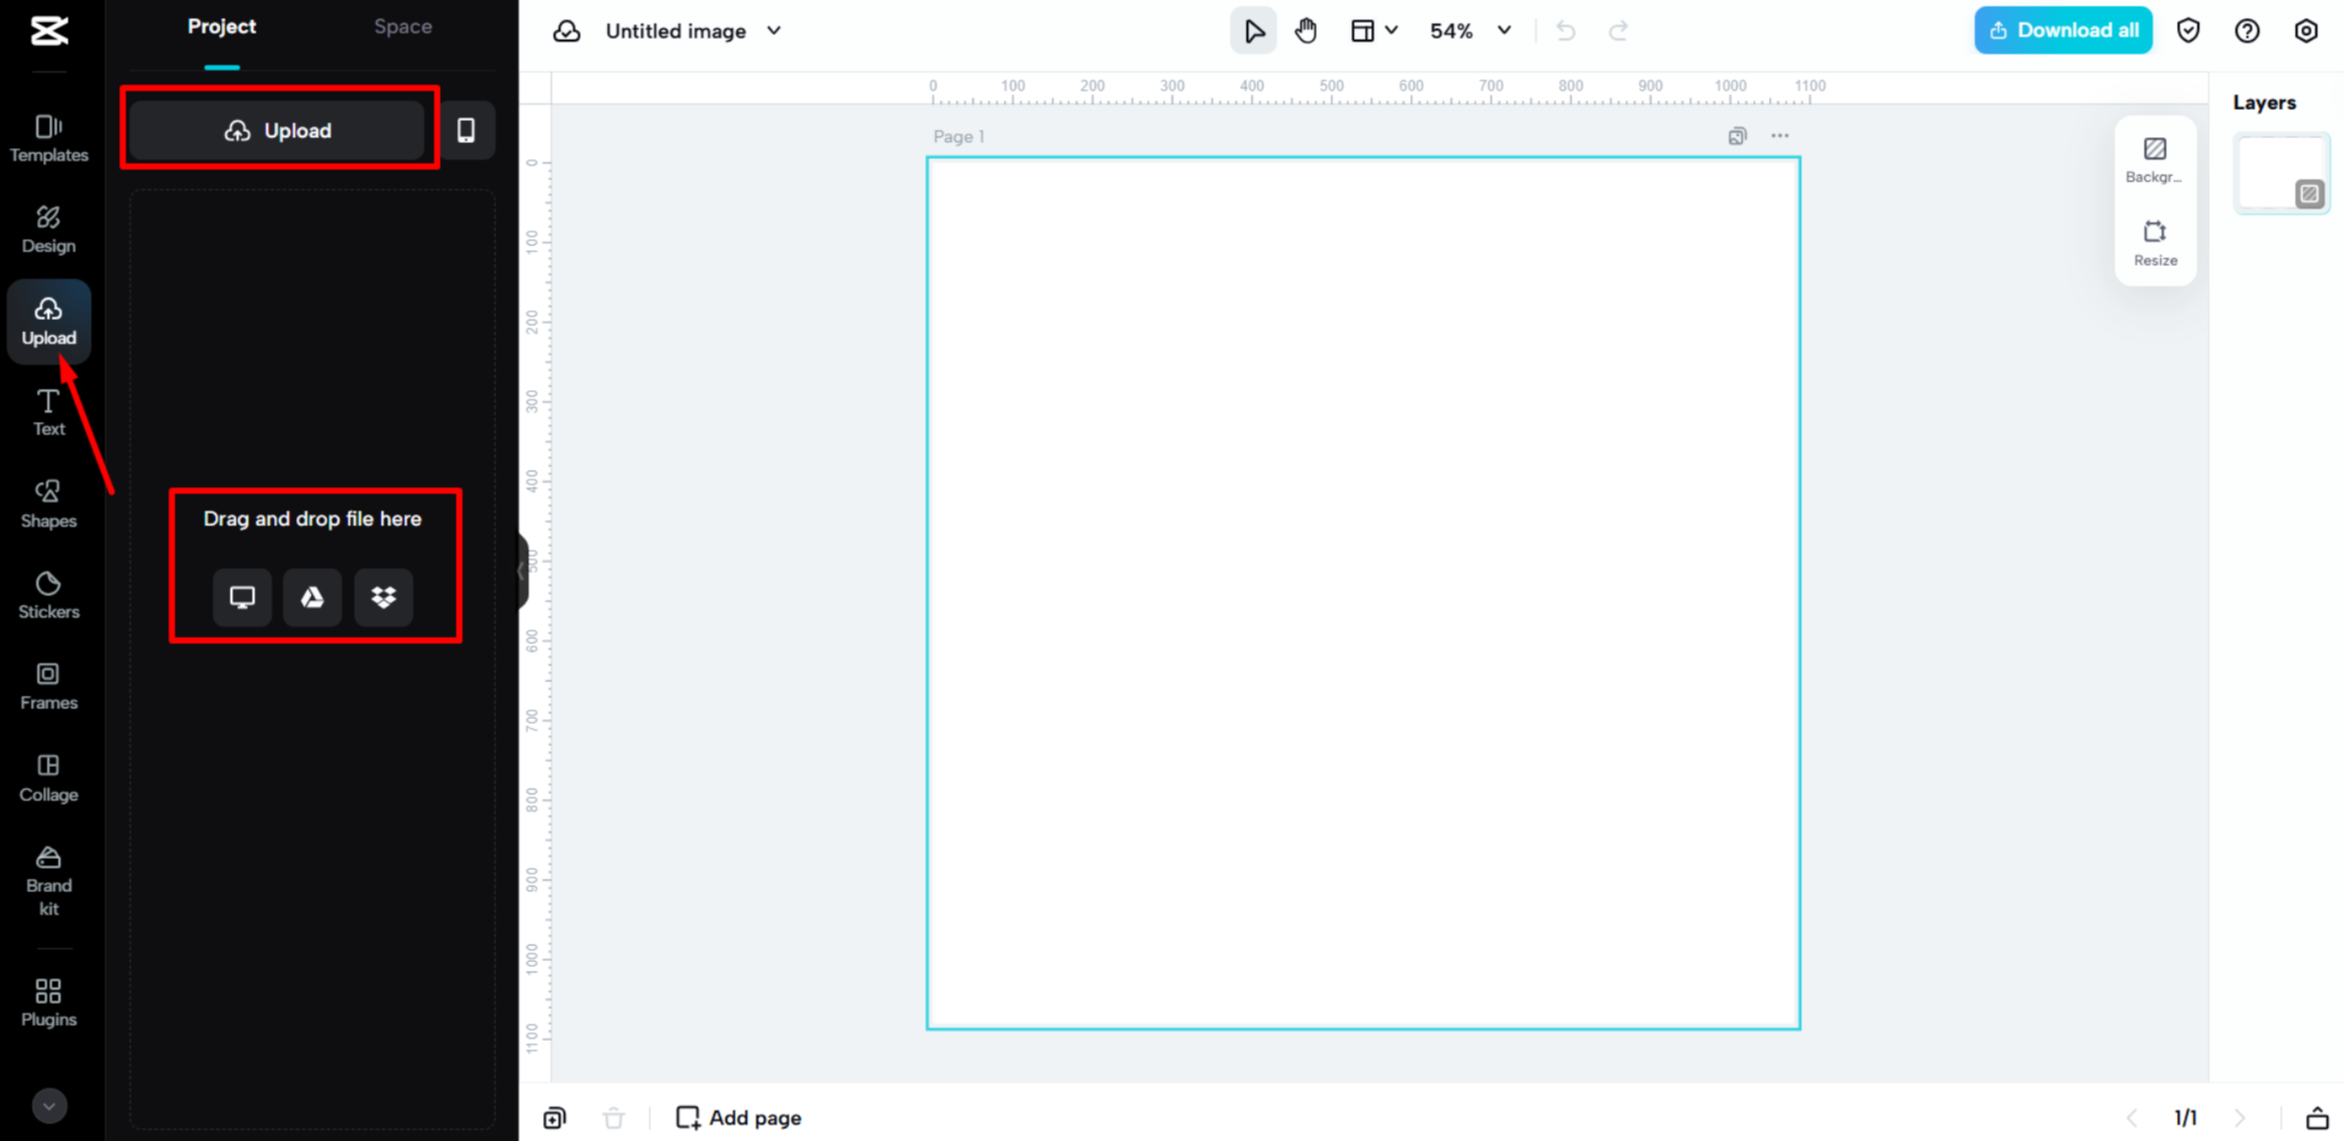2344x1141 pixels.
Task: Open the Templates panel
Action: 48,135
